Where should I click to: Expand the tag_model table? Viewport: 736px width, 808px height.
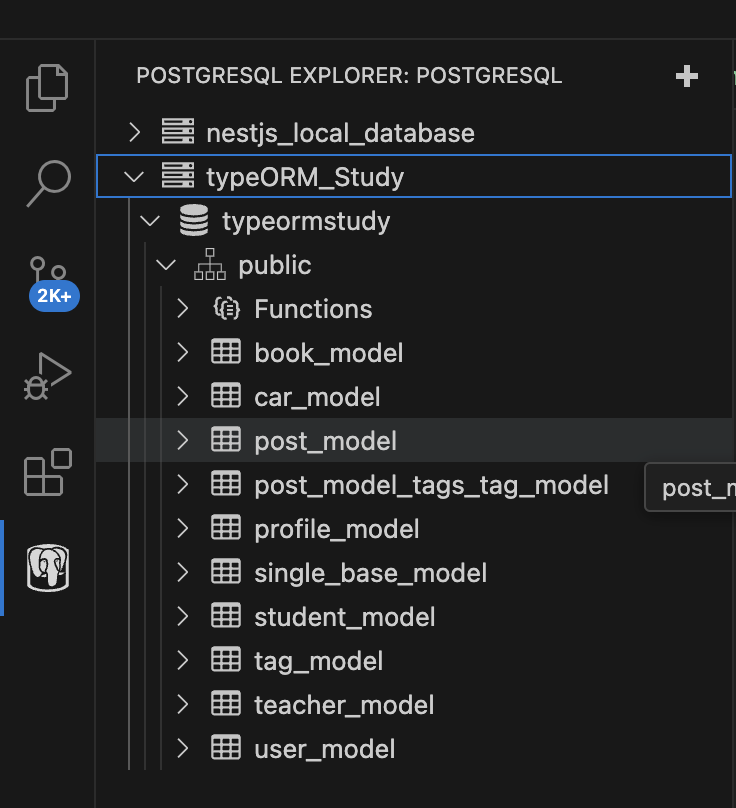[182, 661]
